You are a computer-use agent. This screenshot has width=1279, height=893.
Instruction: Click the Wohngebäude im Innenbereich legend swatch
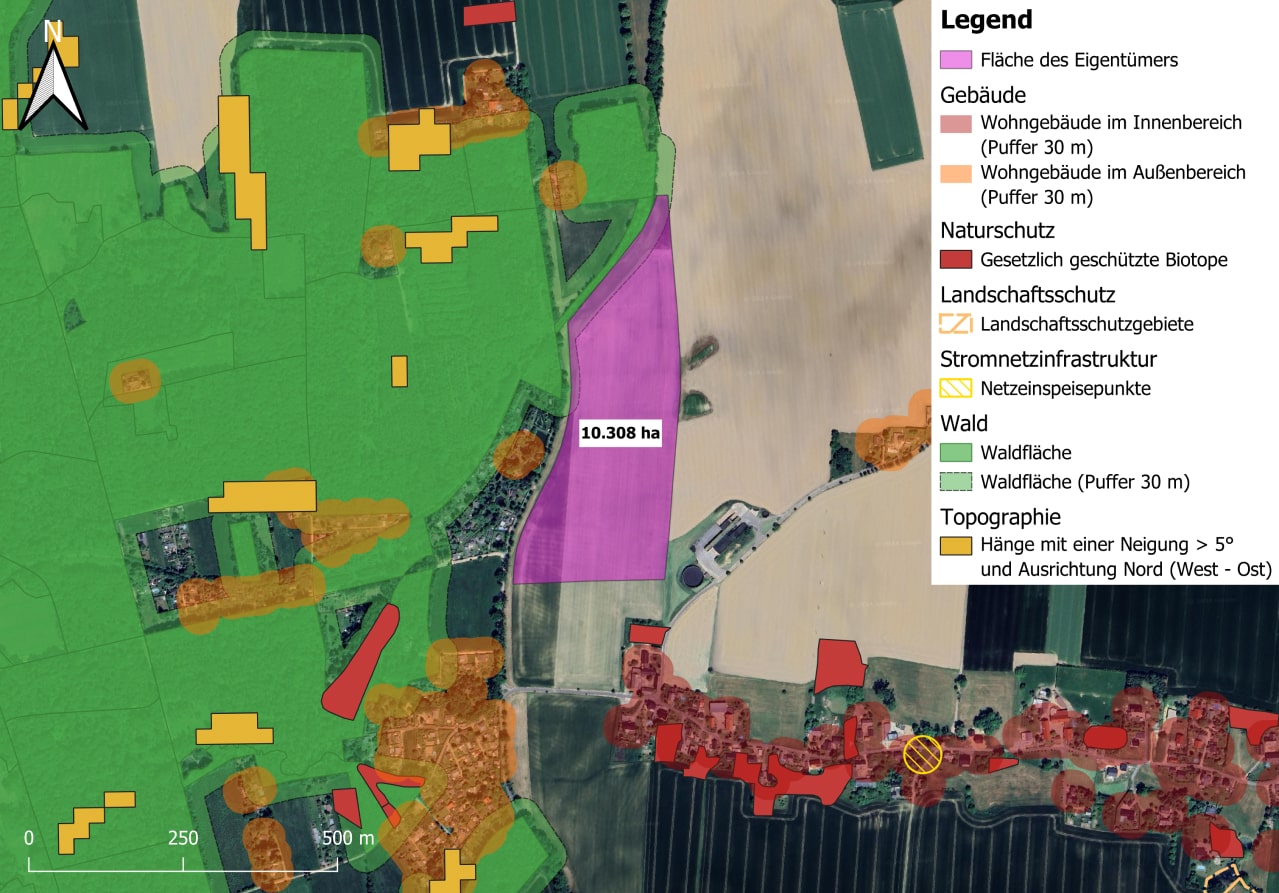point(956,123)
